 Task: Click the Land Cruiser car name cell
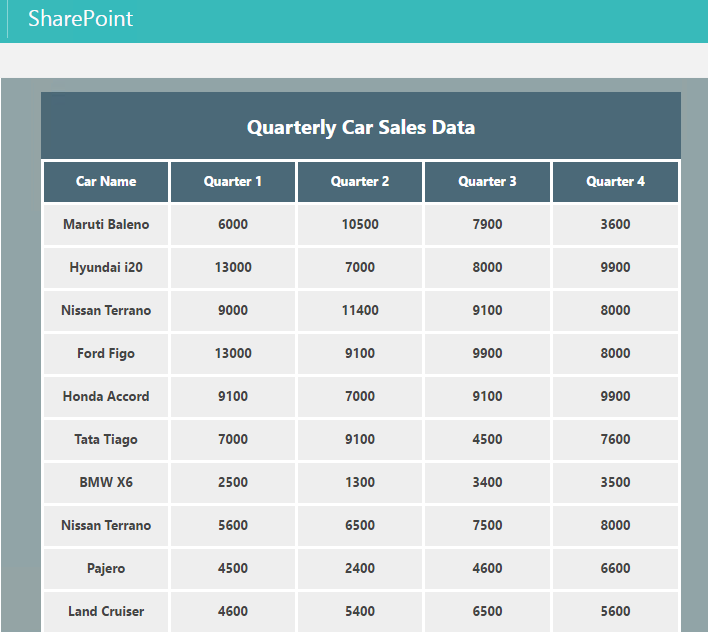(x=106, y=611)
